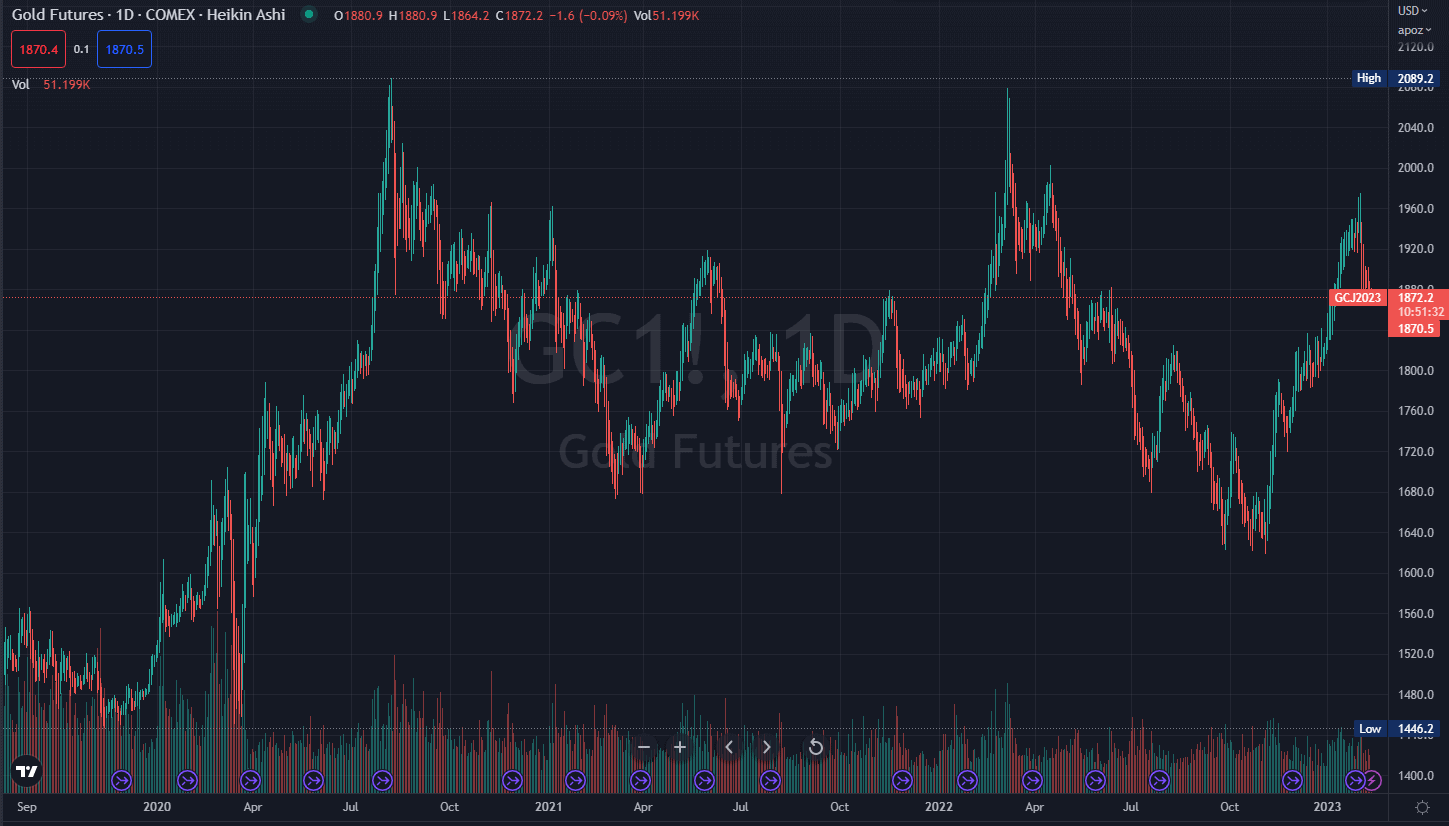Click the contract roll marker near Jul 2020
The image size is (1449, 826).
382,779
